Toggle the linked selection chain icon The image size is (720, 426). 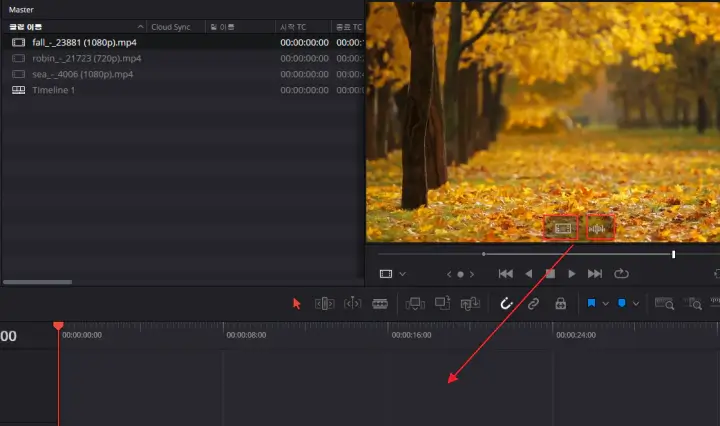point(533,303)
